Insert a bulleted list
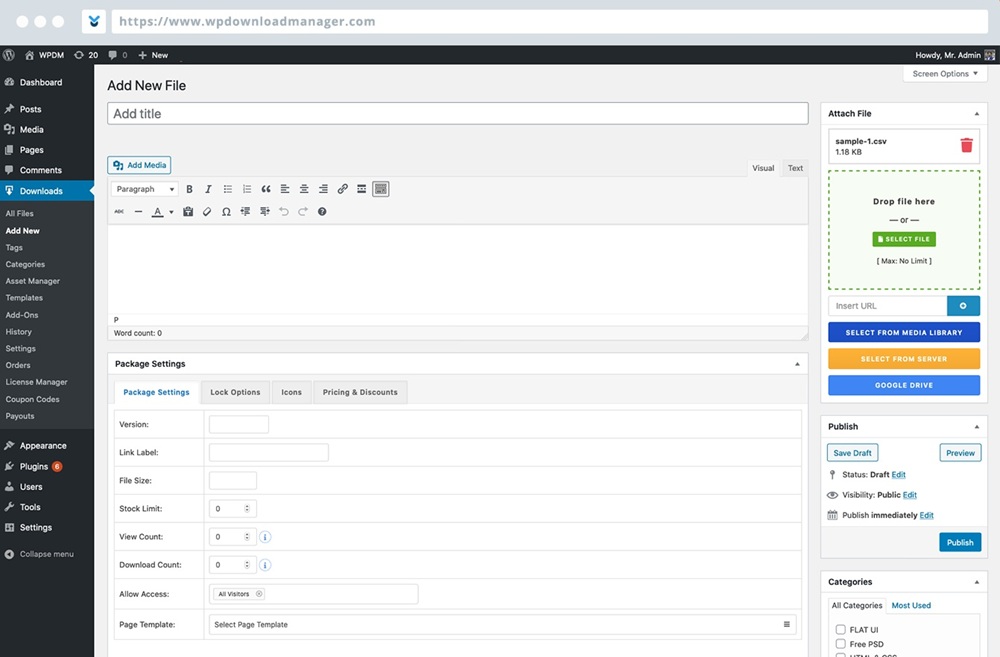 click(228, 189)
